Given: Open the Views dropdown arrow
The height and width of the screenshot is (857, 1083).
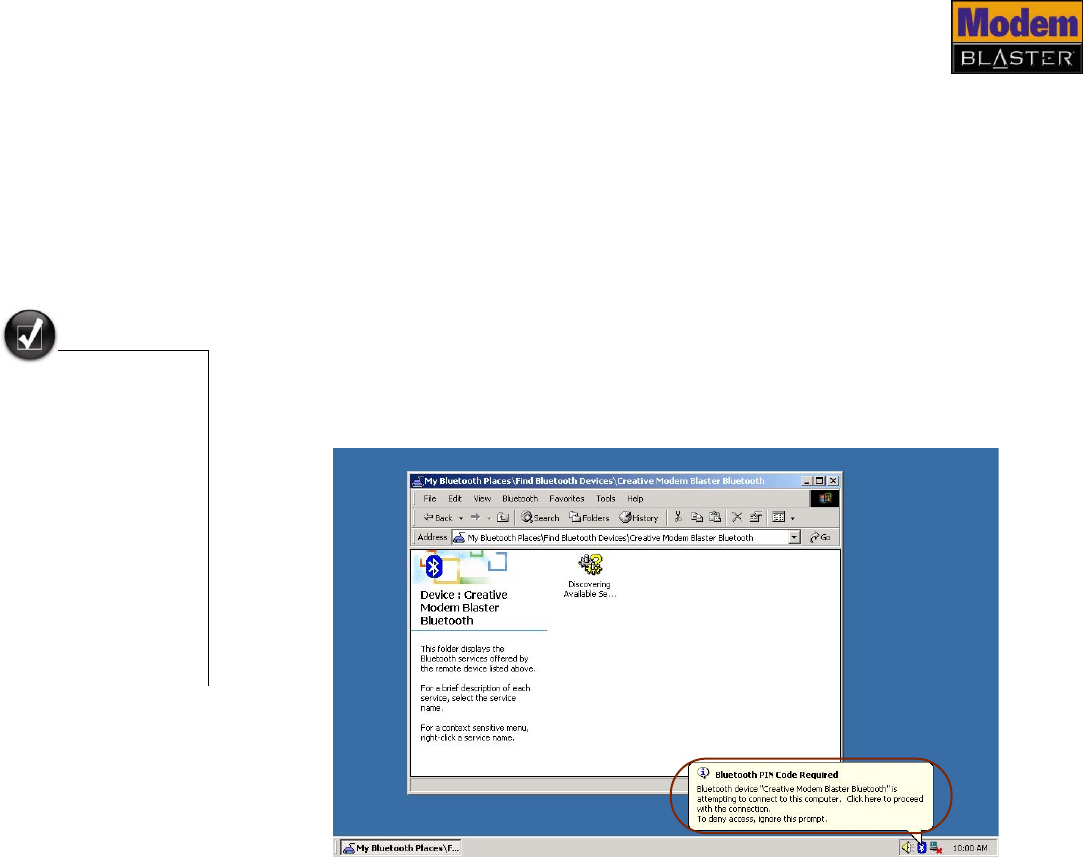Looking at the screenshot, I should pos(792,518).
